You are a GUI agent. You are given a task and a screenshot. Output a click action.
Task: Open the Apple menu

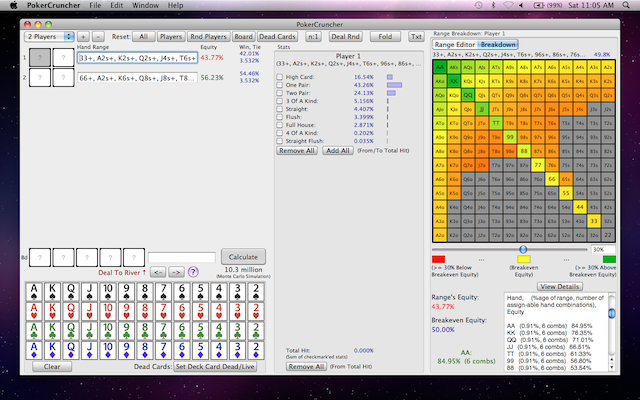[x=13, y=5]
